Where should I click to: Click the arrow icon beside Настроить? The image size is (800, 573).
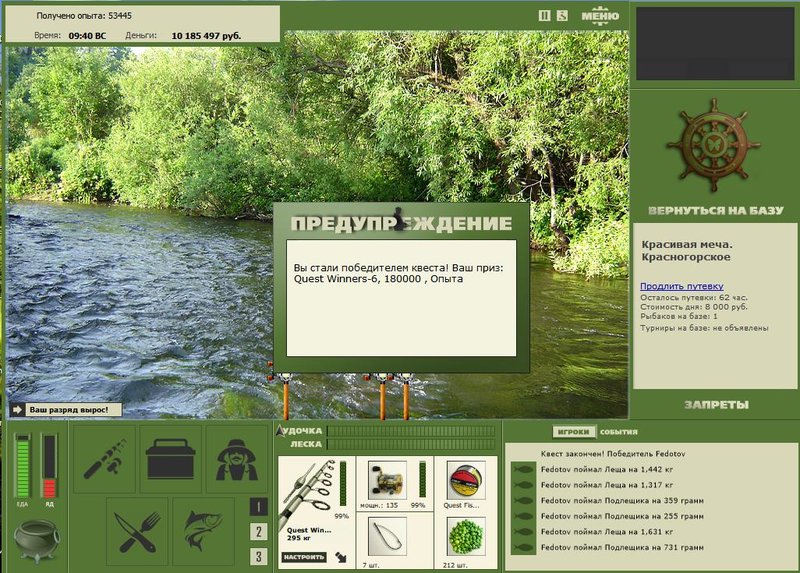[x=341, y=557]
